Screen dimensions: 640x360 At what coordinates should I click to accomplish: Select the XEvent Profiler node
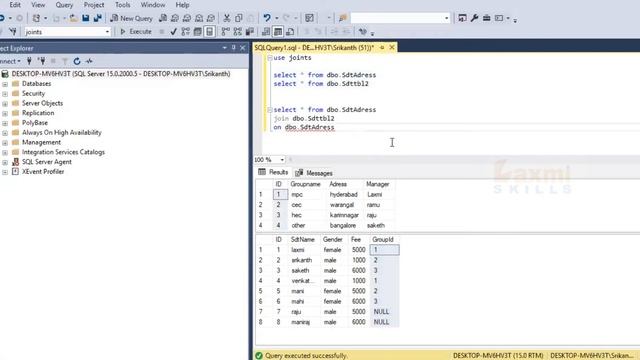(43, 171)
